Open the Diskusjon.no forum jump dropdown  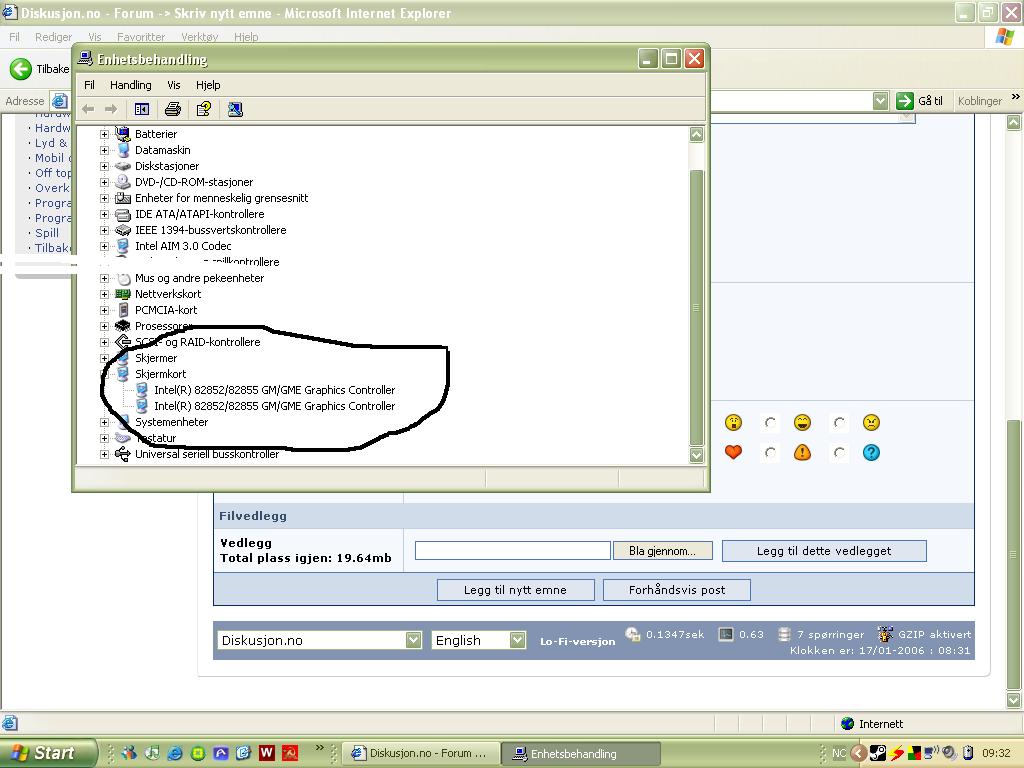tap(413, 640)
